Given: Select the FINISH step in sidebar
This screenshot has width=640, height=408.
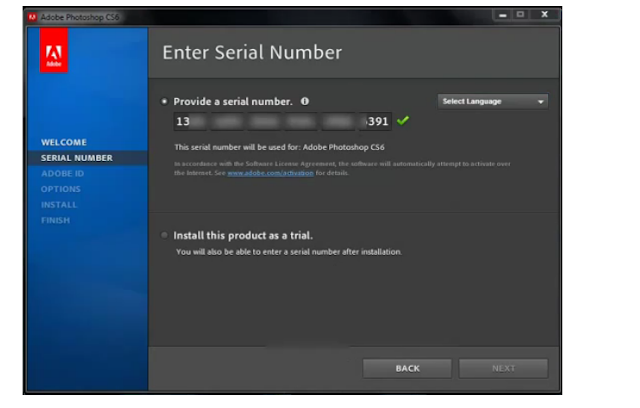Looking at the screenshot, I should [56, 220].
